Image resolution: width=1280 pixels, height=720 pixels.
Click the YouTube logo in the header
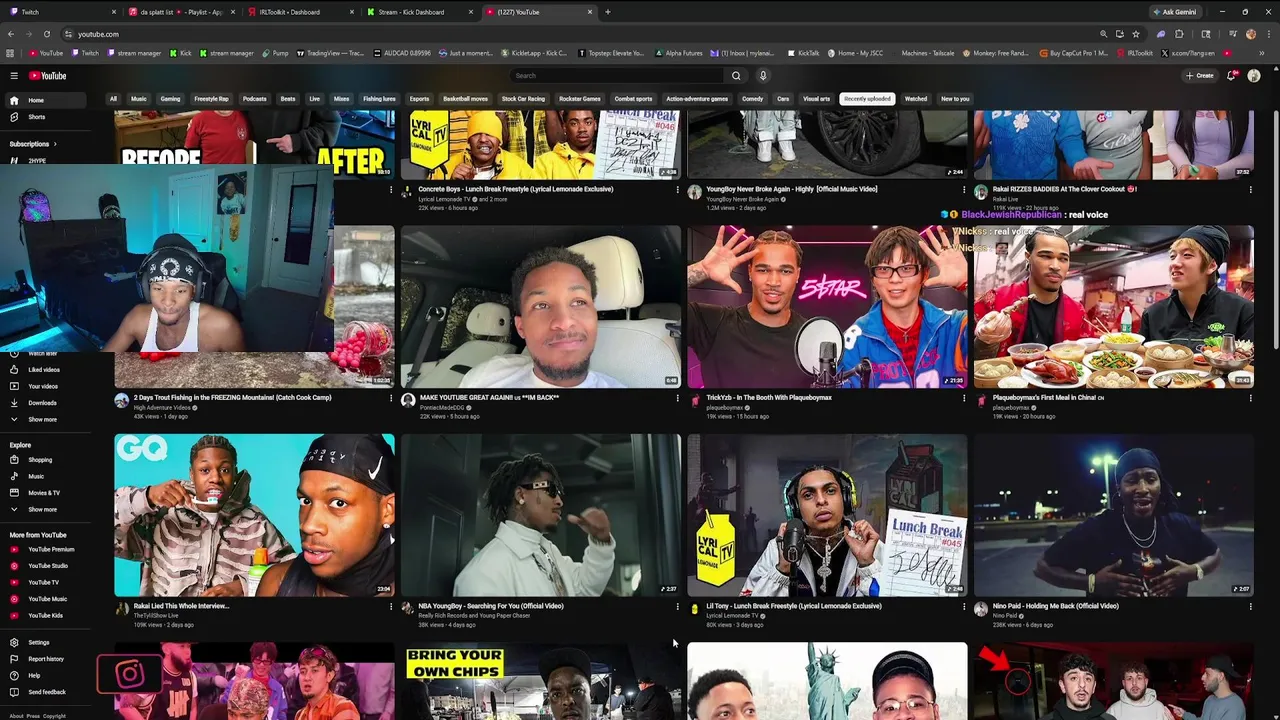pyautogui.click(x=47, y=76)
